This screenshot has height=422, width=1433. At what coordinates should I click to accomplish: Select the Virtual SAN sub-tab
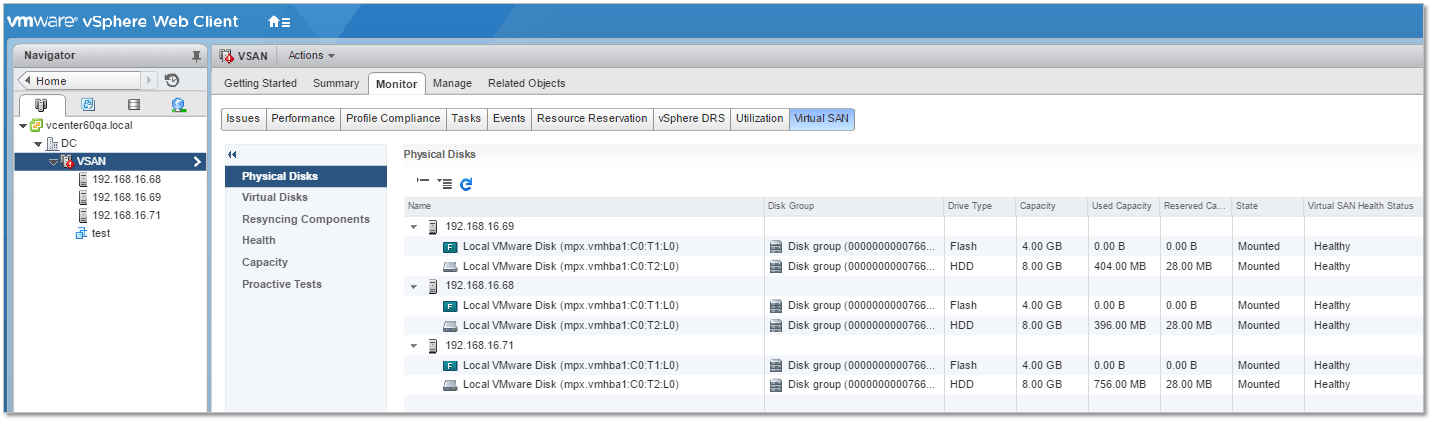tap(822, 119)
